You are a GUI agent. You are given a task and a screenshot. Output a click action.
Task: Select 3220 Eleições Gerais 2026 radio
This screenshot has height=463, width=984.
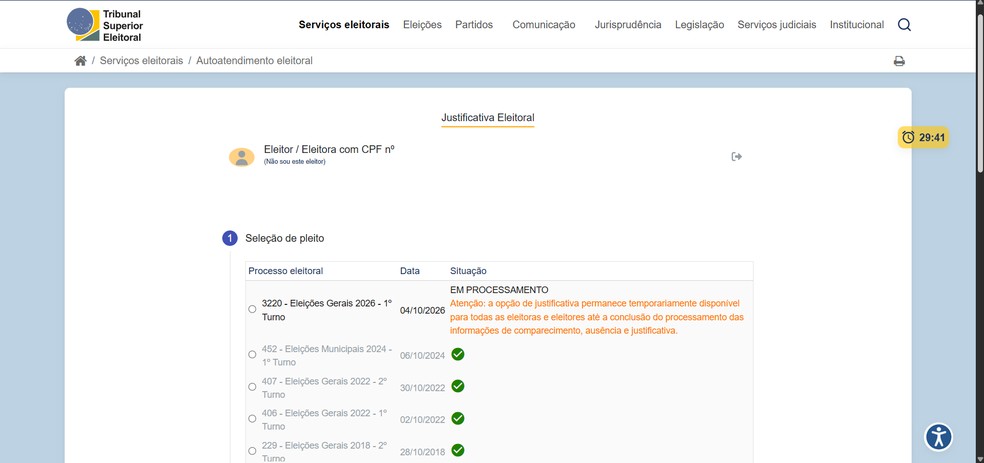(252, 309)
